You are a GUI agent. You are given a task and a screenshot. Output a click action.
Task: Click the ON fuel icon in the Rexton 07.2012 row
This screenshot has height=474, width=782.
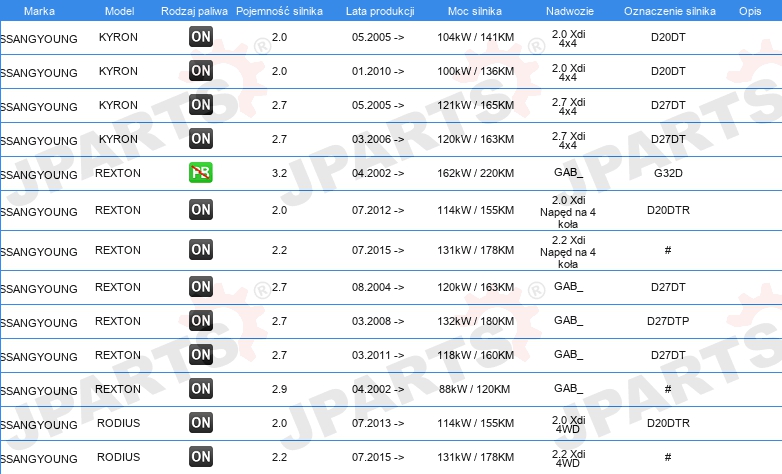[x=201, y=210]
